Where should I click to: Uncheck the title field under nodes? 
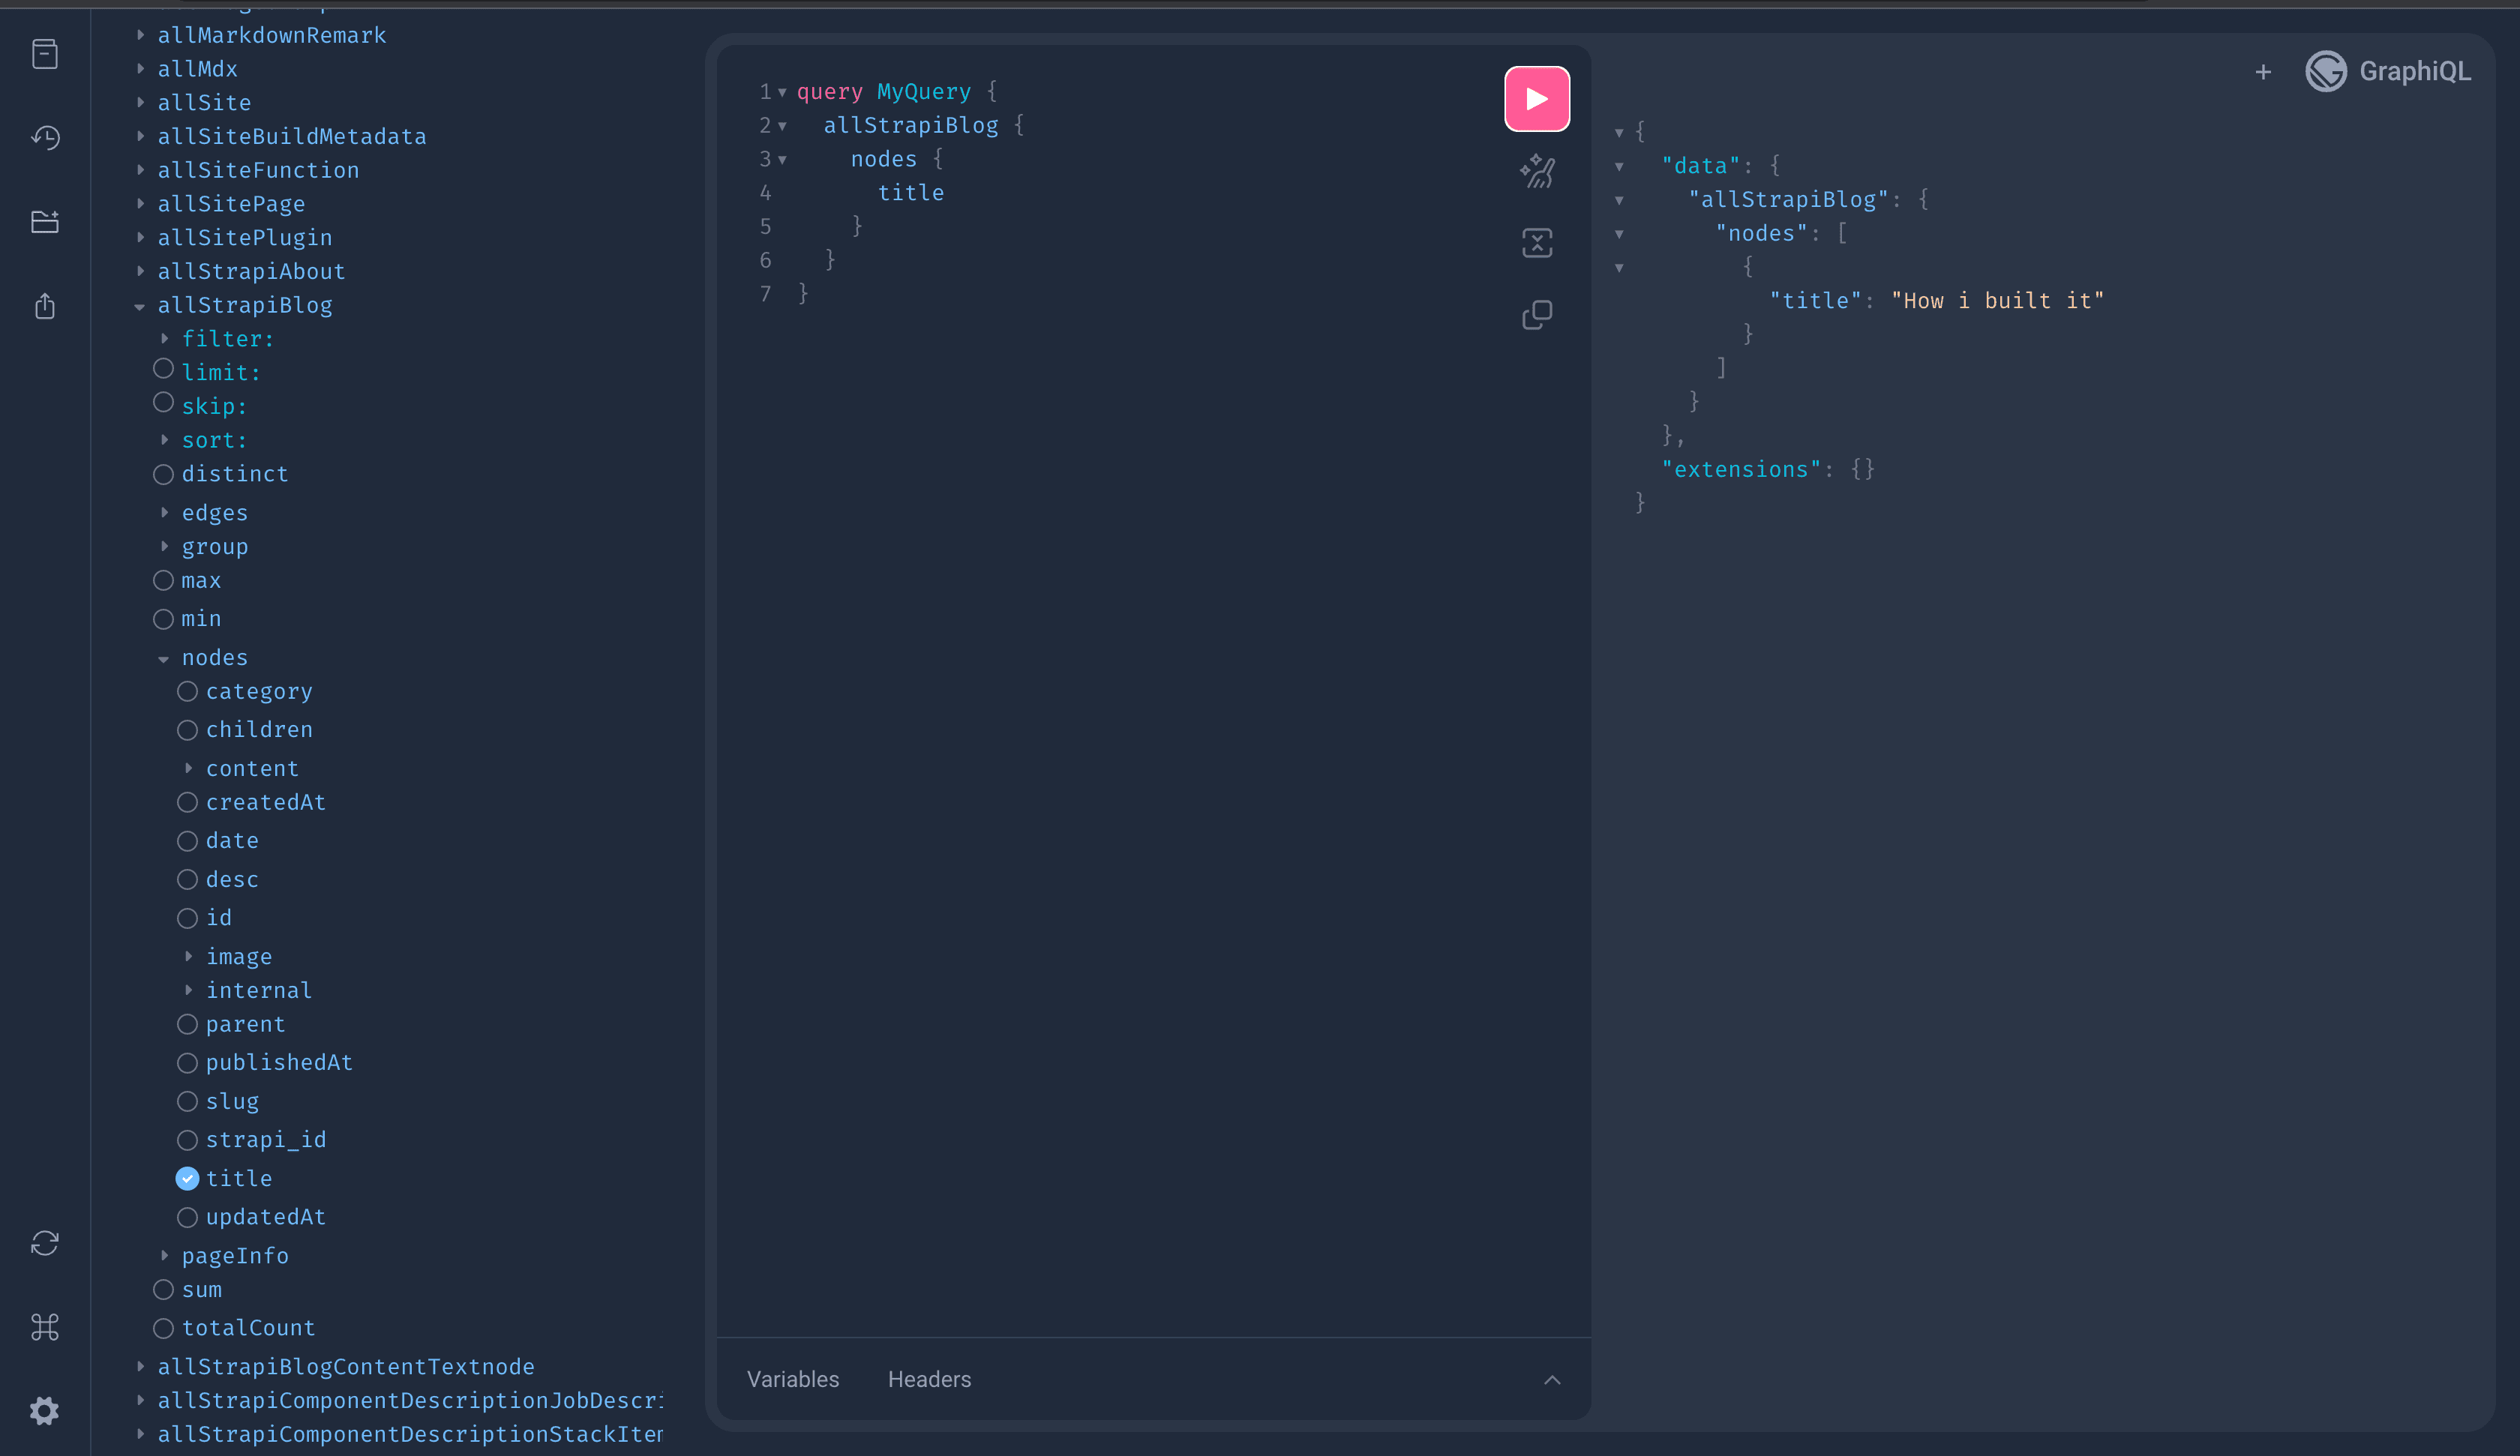187,1178
